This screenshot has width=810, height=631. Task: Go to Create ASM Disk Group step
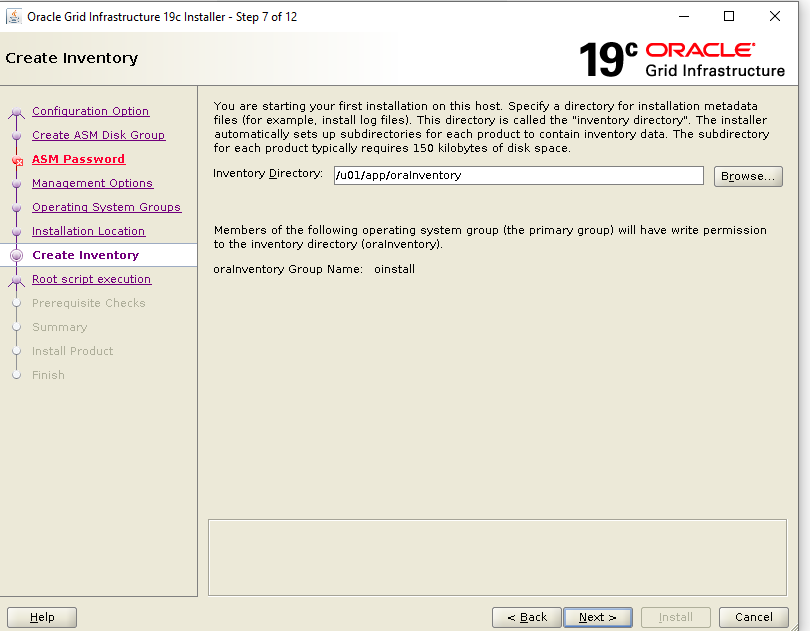coord(98,135)
